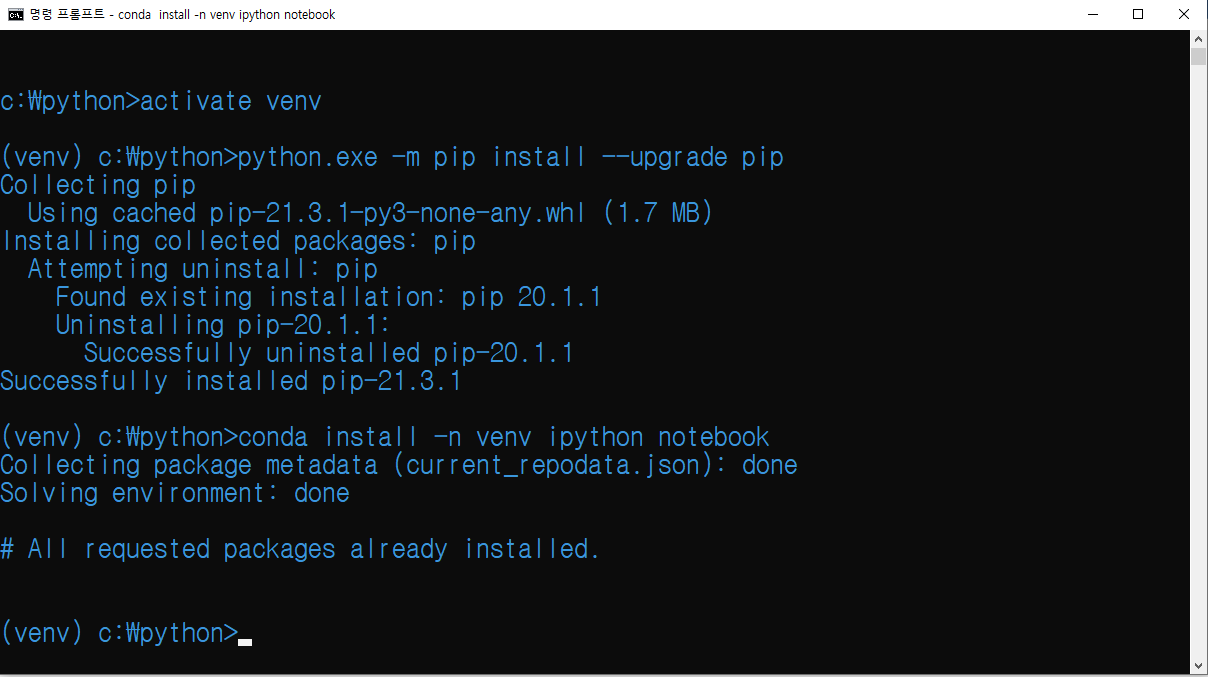Click '# All requested packages already installed.'
Image resolution: width=1208 pixels, height=677 pixels.
(x=300, y=549)
